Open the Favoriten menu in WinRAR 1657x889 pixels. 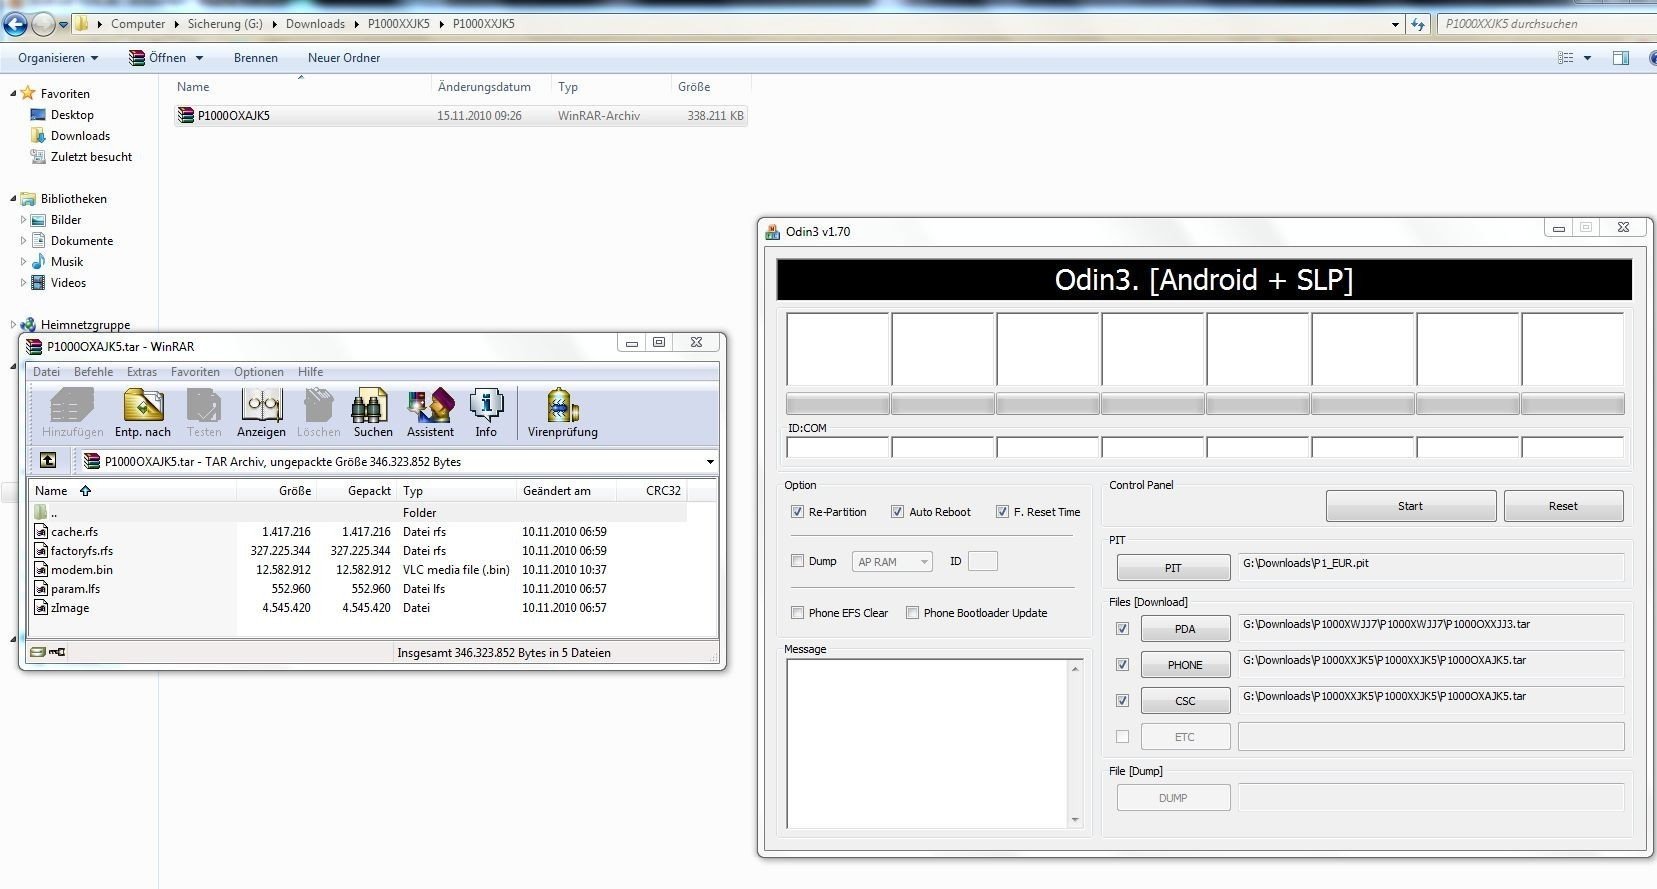[x=195, y=372]
